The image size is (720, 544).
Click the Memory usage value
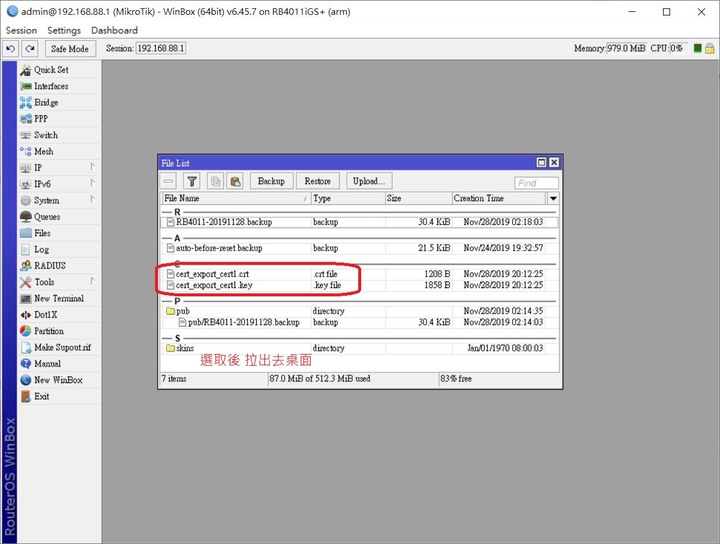tap(626, 48)
